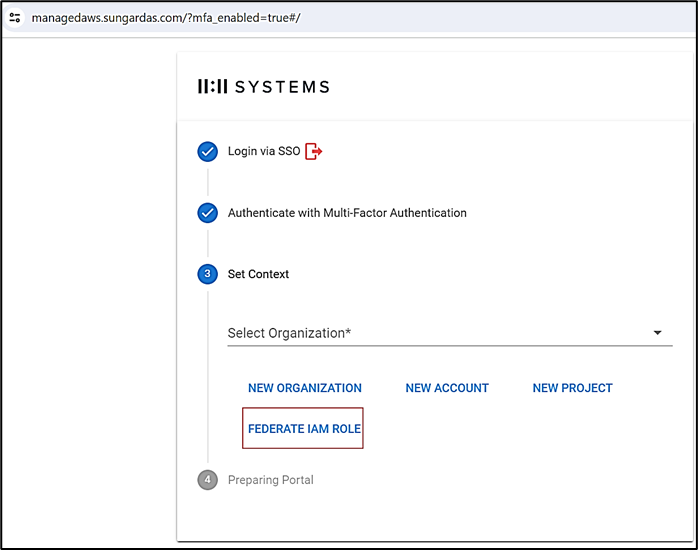This screenshot has width=698, height=550.
Task: Click the FEDERATE IAM ROLE button
Action: tap(304, 429)
